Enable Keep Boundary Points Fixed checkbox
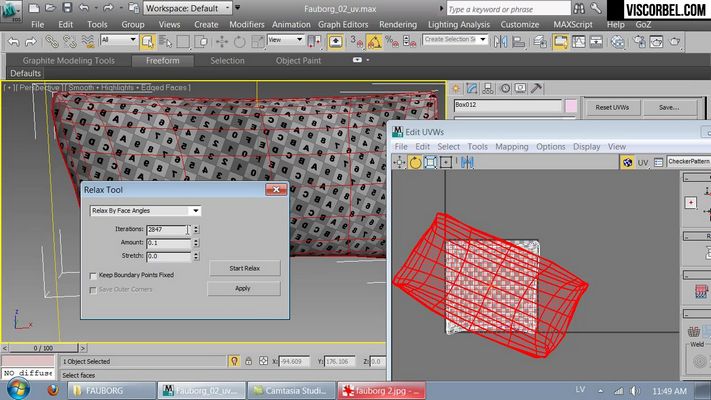This screenshot has width=711, height=400. [93, 276]
